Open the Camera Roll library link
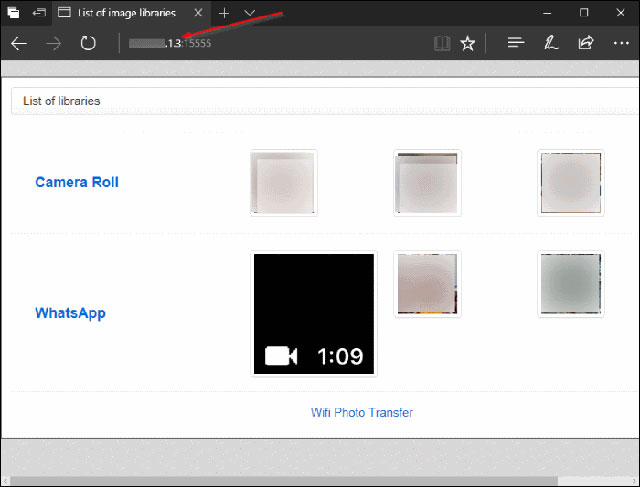 tap(77, 182)
